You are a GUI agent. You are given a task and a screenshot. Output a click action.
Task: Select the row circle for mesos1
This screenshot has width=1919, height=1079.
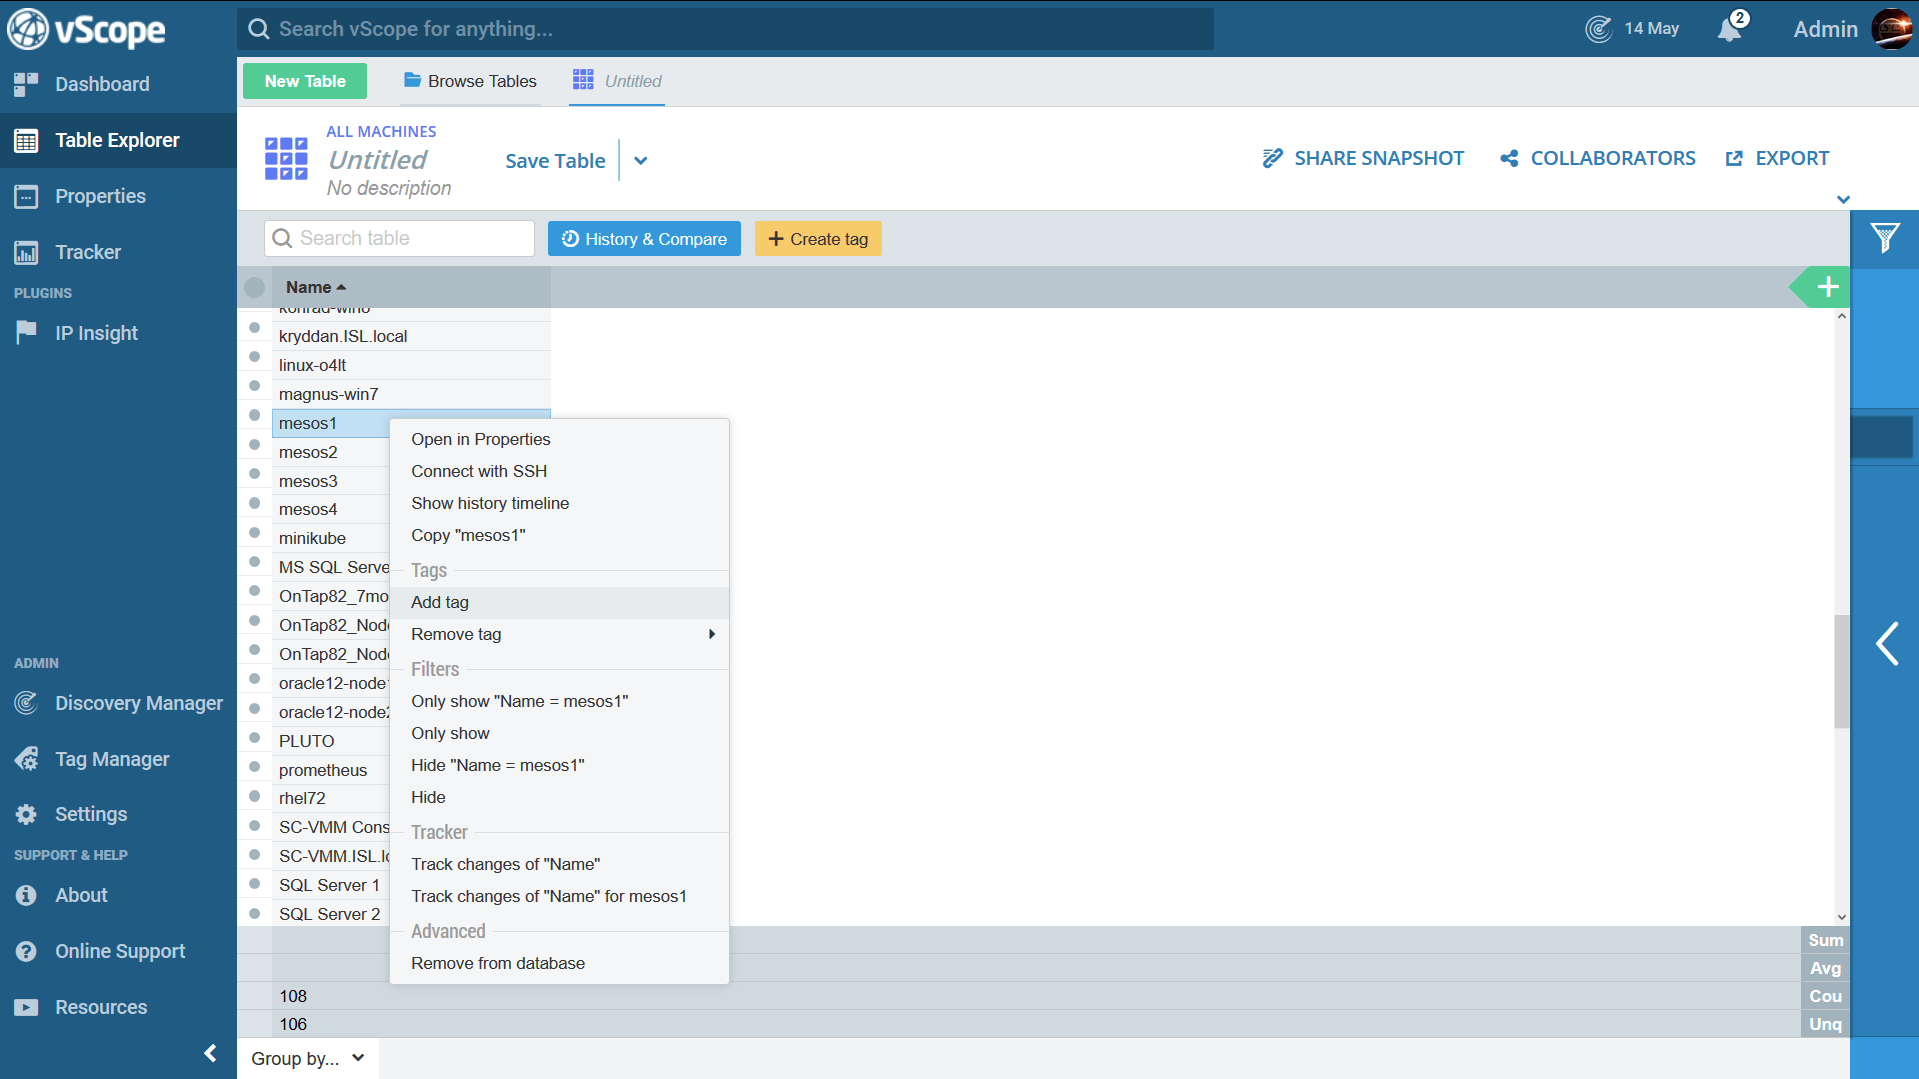click(x=254, y=415)
